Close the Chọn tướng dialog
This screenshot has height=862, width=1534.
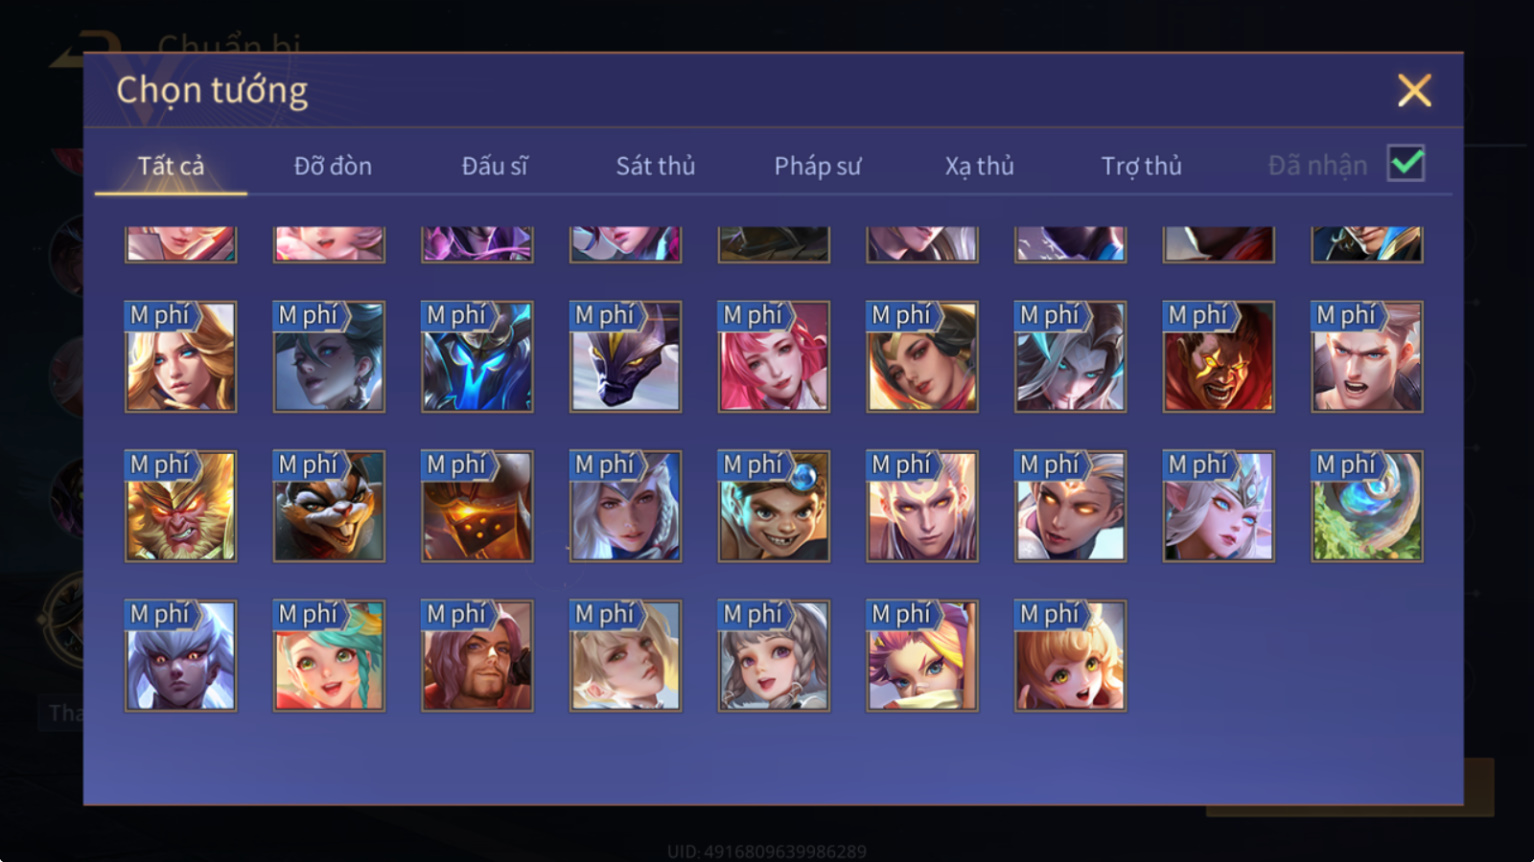pyautogui.click(x=1414, y=91)
